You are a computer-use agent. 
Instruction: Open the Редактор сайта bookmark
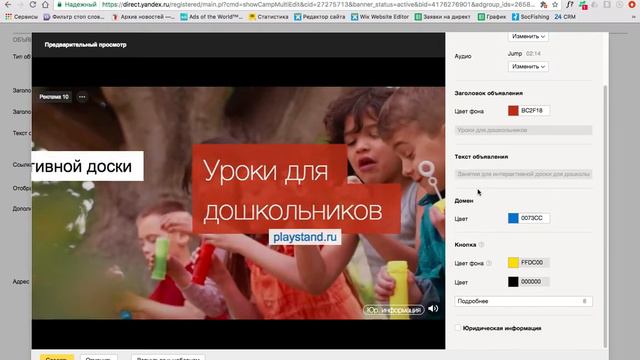[x=320, y=17]
